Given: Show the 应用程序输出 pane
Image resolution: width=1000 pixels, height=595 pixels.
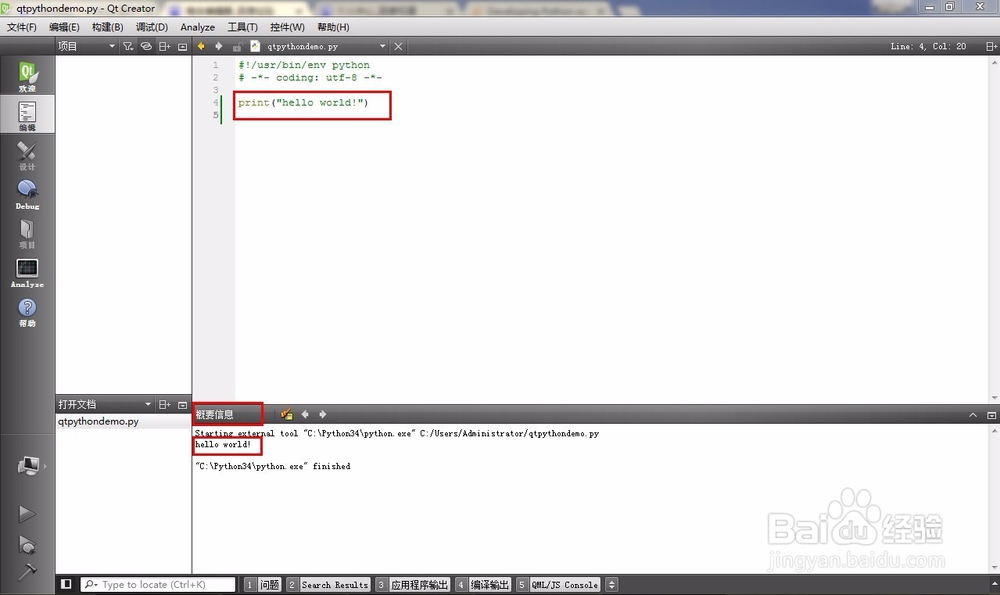Looking at the screenshot, I should 413,584.
